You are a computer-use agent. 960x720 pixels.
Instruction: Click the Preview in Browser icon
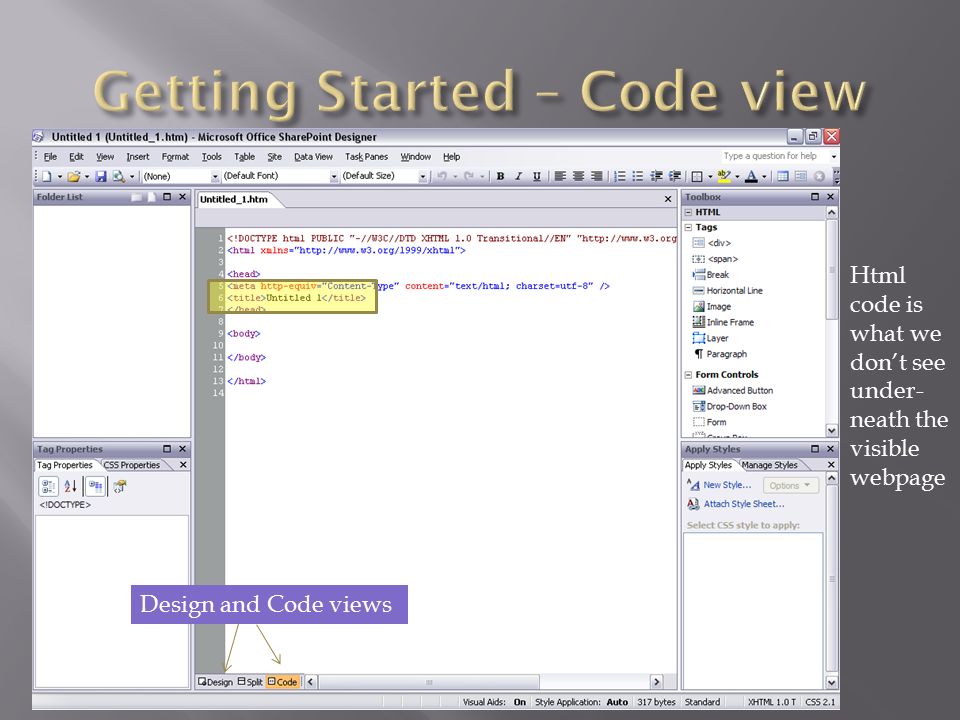point(118,176)
